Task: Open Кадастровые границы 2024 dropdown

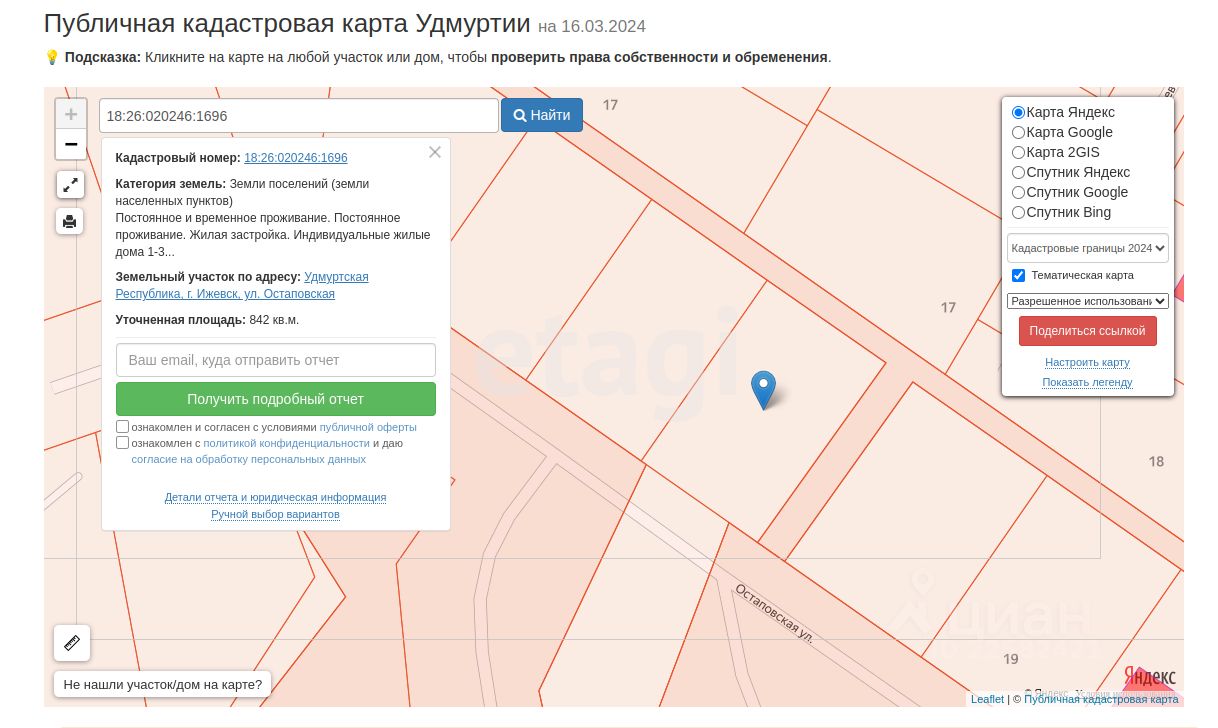Action: [x=1088, y=247]
